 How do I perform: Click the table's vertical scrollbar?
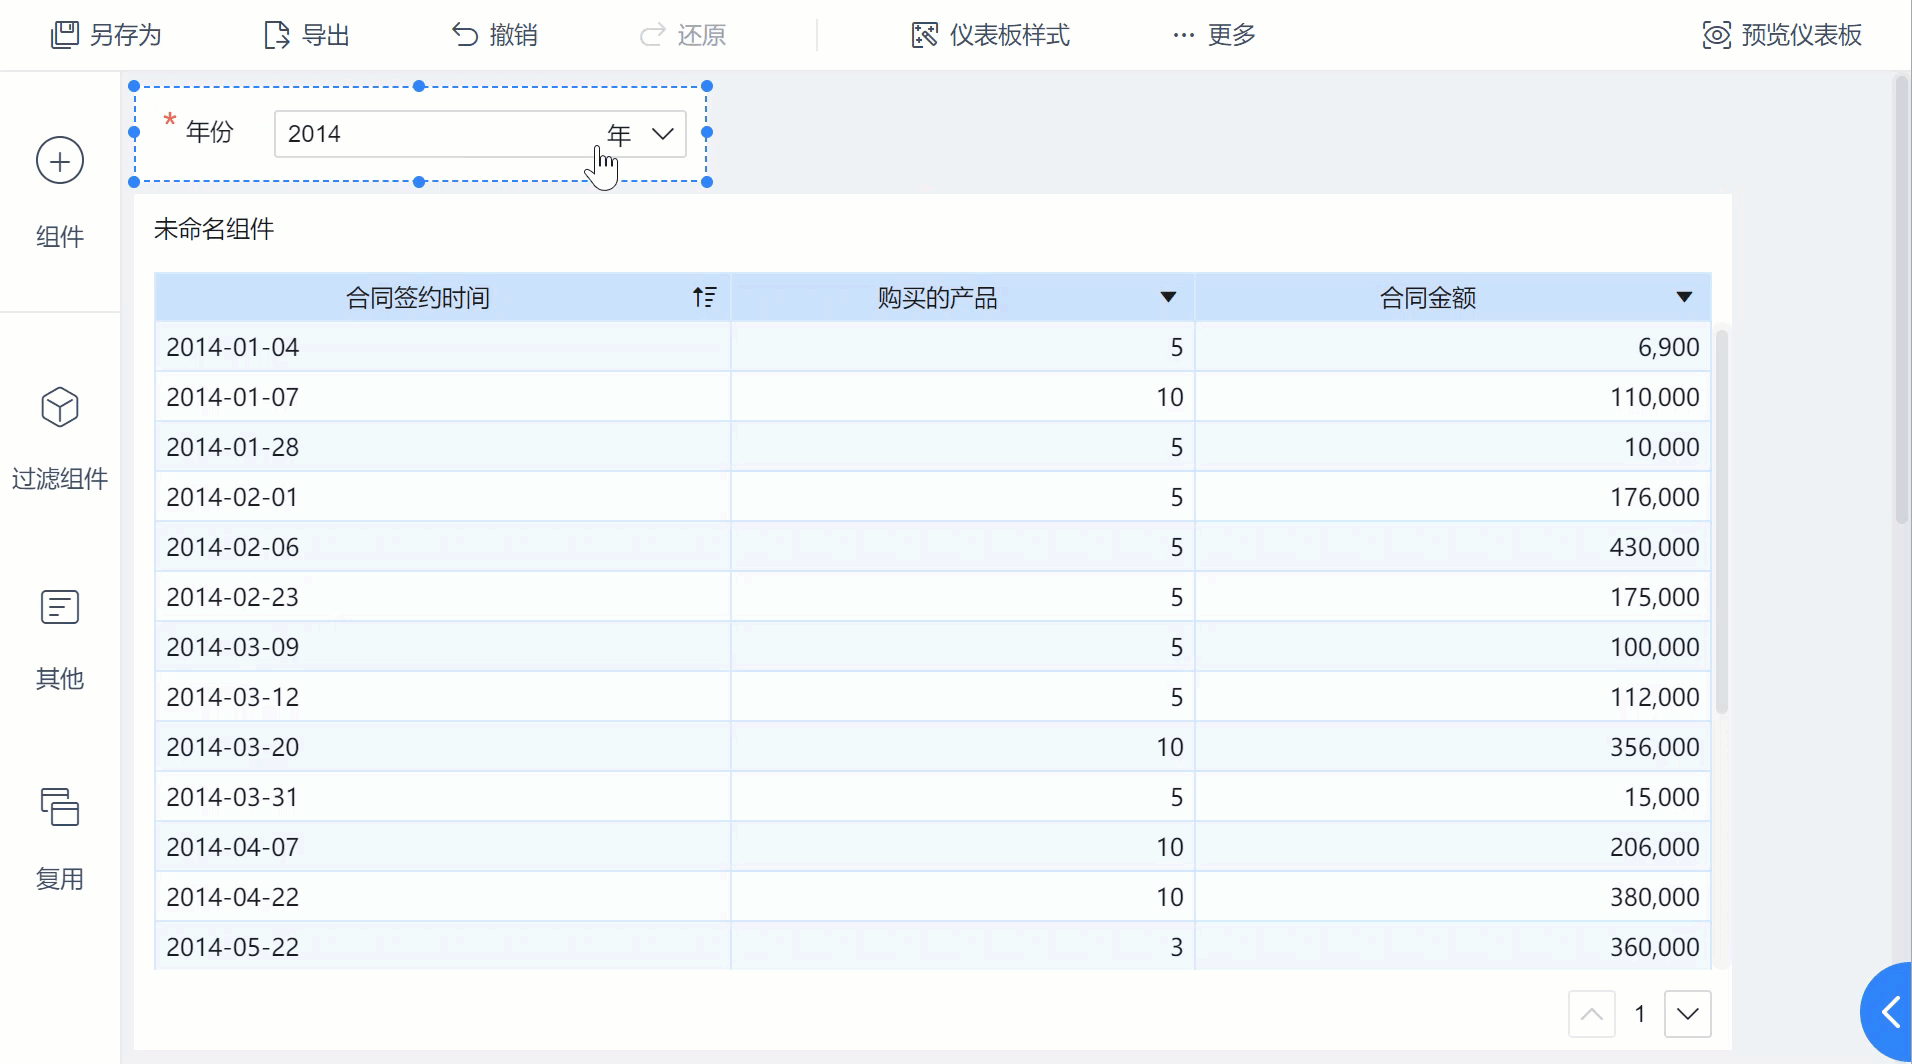1722,520
